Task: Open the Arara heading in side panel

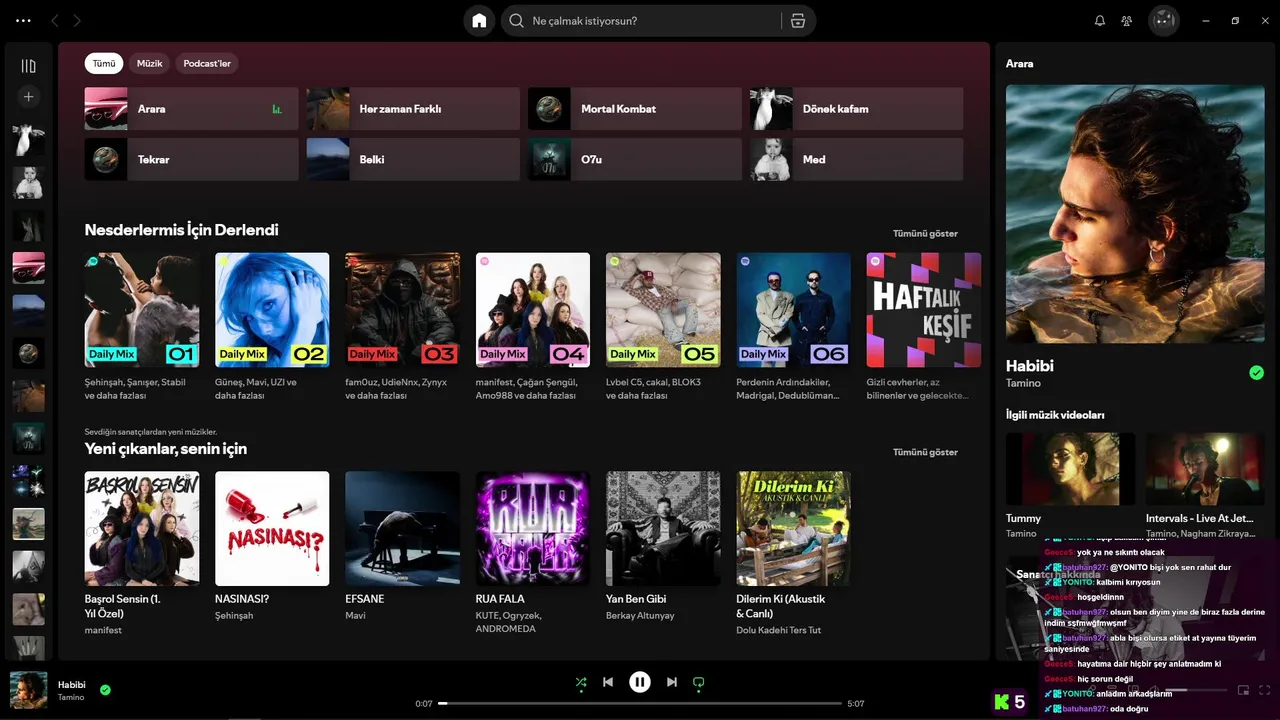Action: coord(1020,64)
